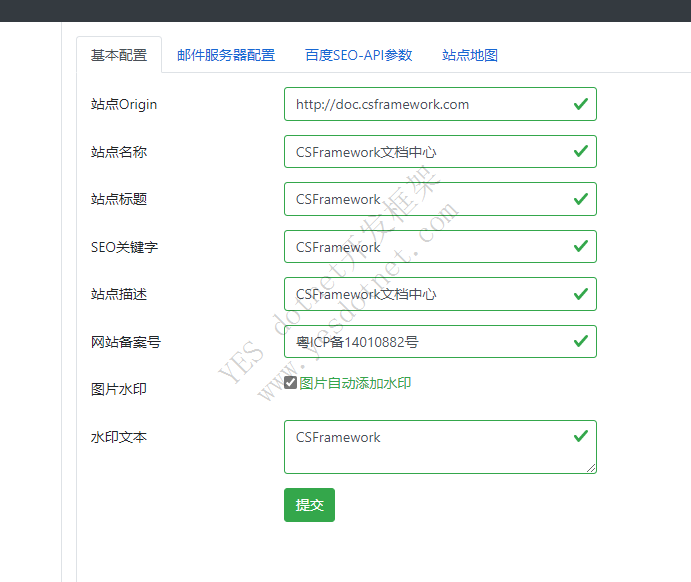This screenshot has width=691, height=582.
Task: Click the 站点标题 input field
Action: pos(440,199)
